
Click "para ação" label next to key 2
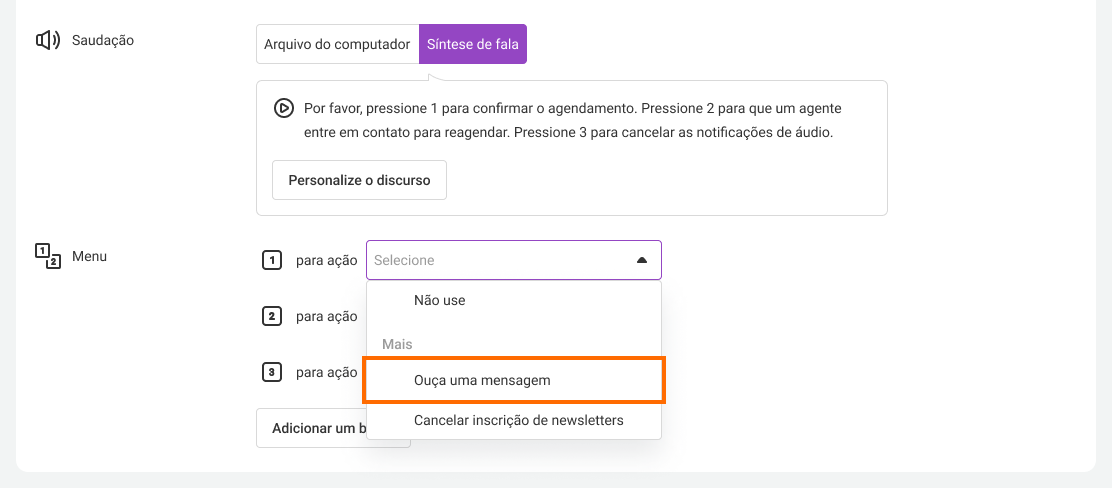pos(326,316)
